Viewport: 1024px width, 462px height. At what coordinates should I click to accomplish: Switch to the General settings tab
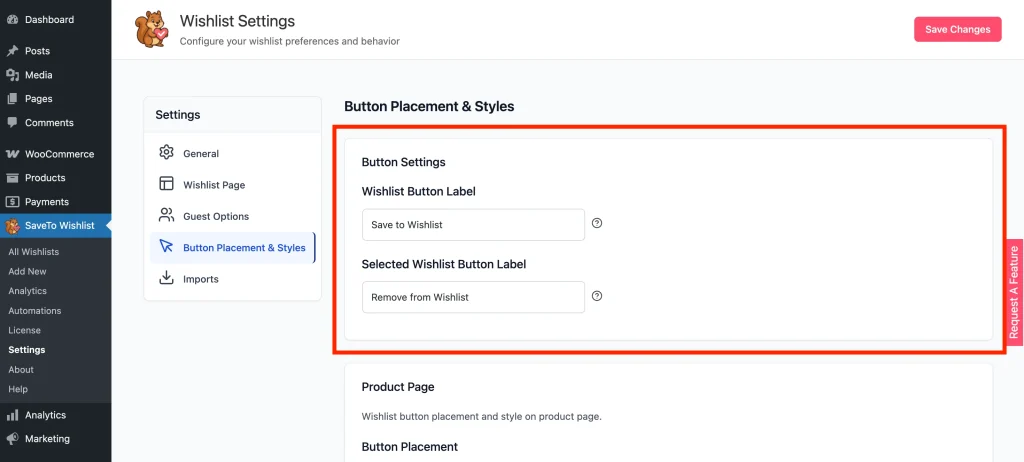(x=232, y=154)
